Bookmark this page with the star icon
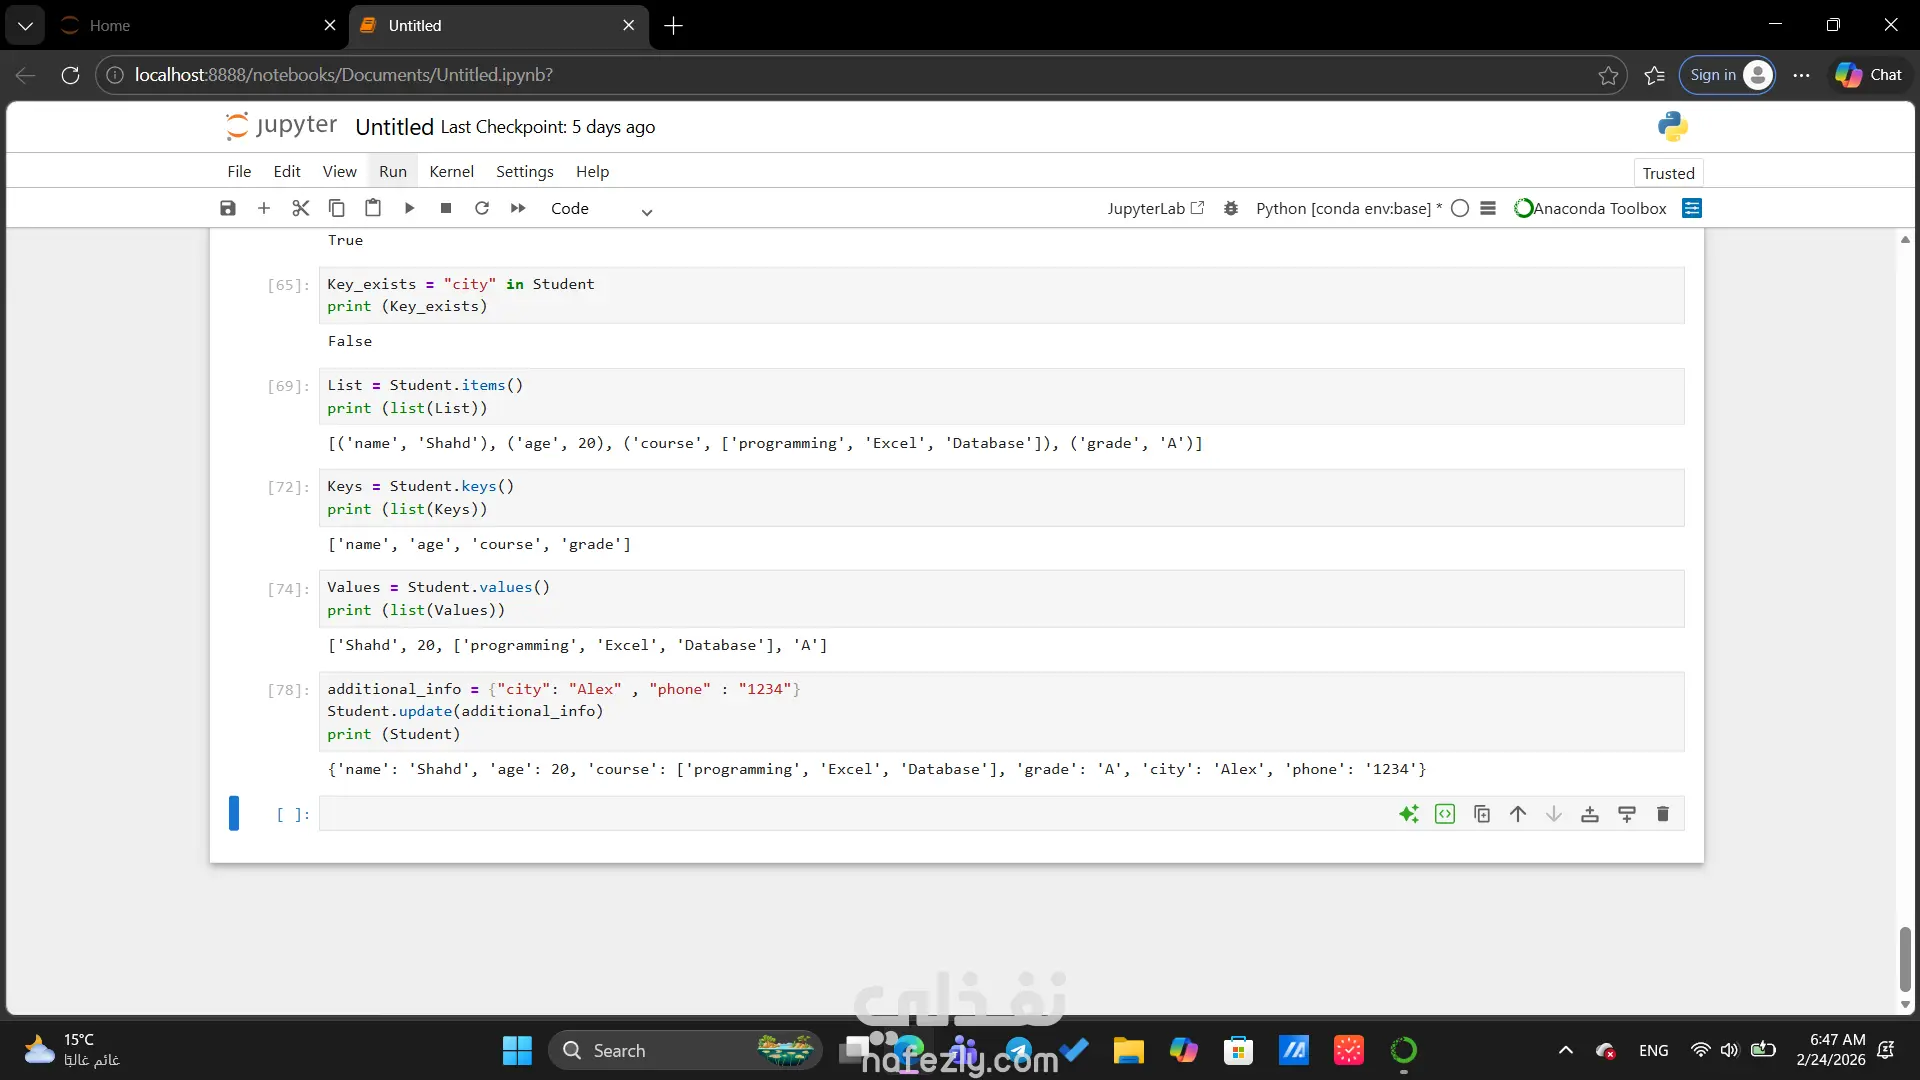Screen dimensions: 1920x1080 click(x=1608, y=75)
